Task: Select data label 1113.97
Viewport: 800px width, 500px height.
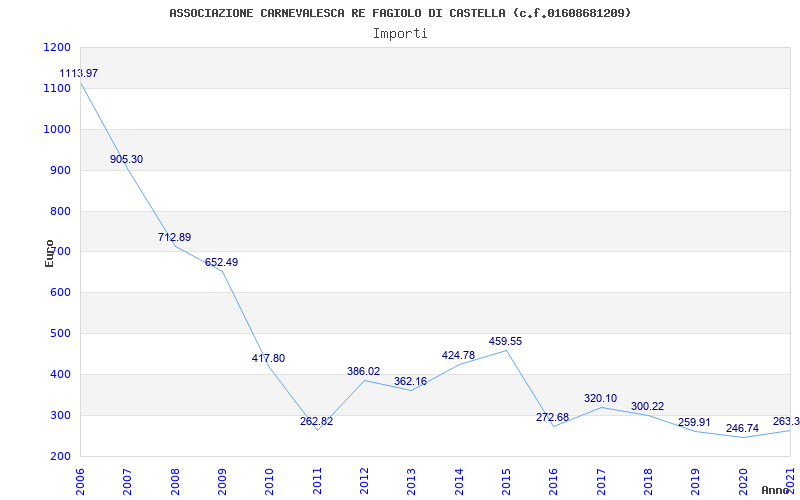Action: (79, 73)
